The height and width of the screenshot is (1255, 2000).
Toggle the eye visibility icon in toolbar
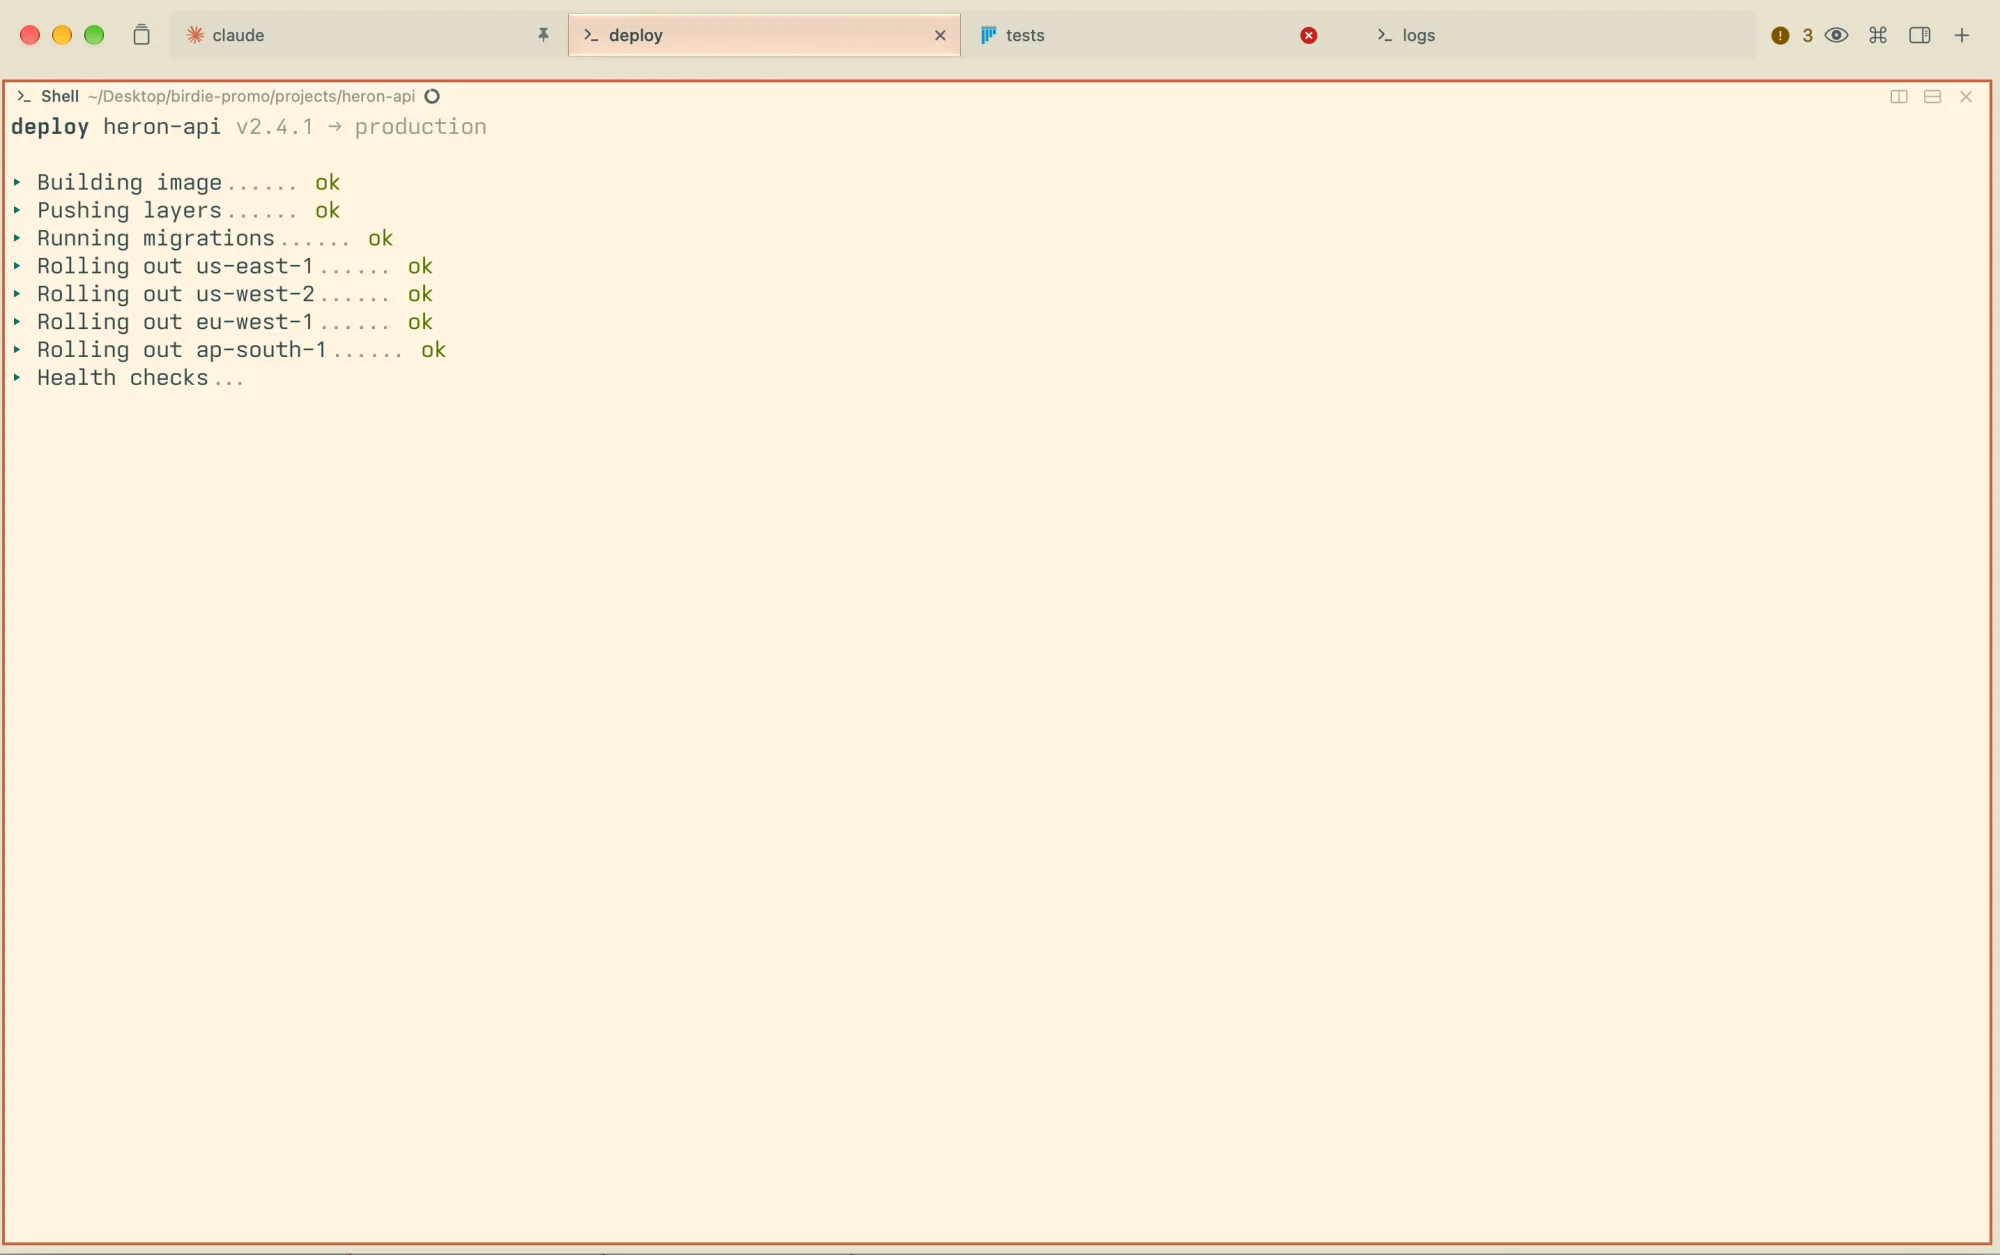(x=1836, y=35)
